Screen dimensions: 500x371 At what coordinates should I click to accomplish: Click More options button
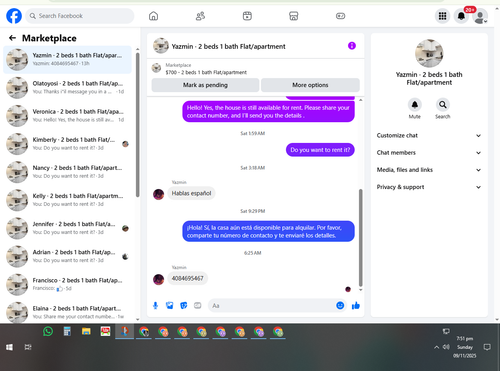[310, 85]
